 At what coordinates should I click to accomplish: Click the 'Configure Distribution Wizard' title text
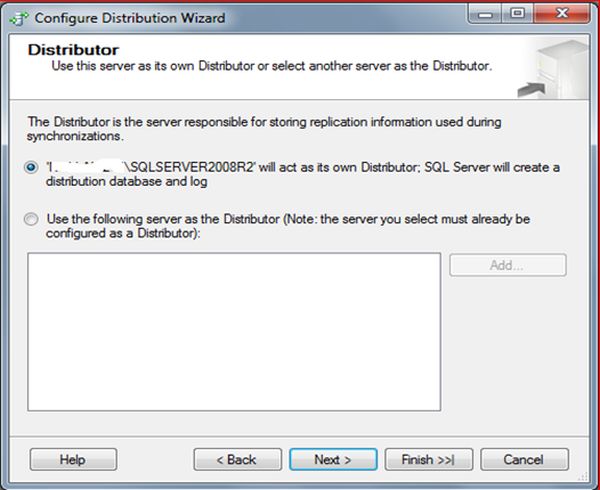[130, 18]
